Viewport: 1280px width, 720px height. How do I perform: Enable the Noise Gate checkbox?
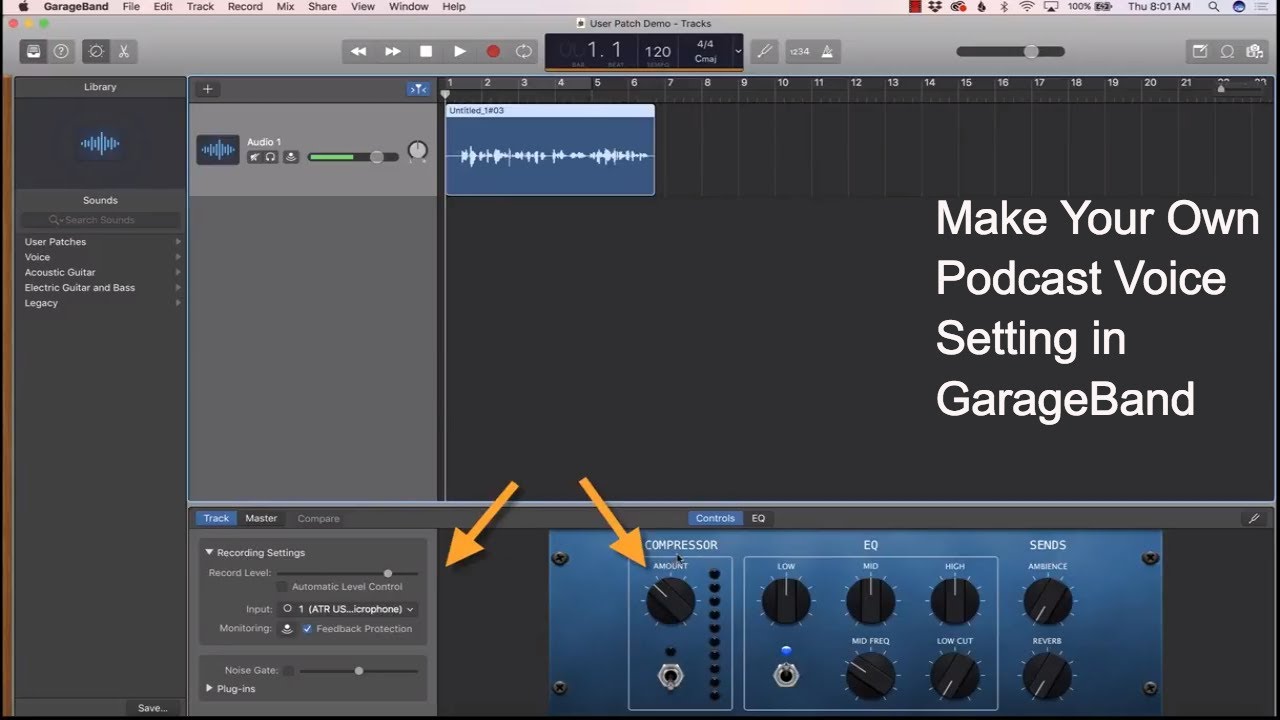[x=288, y=671]
